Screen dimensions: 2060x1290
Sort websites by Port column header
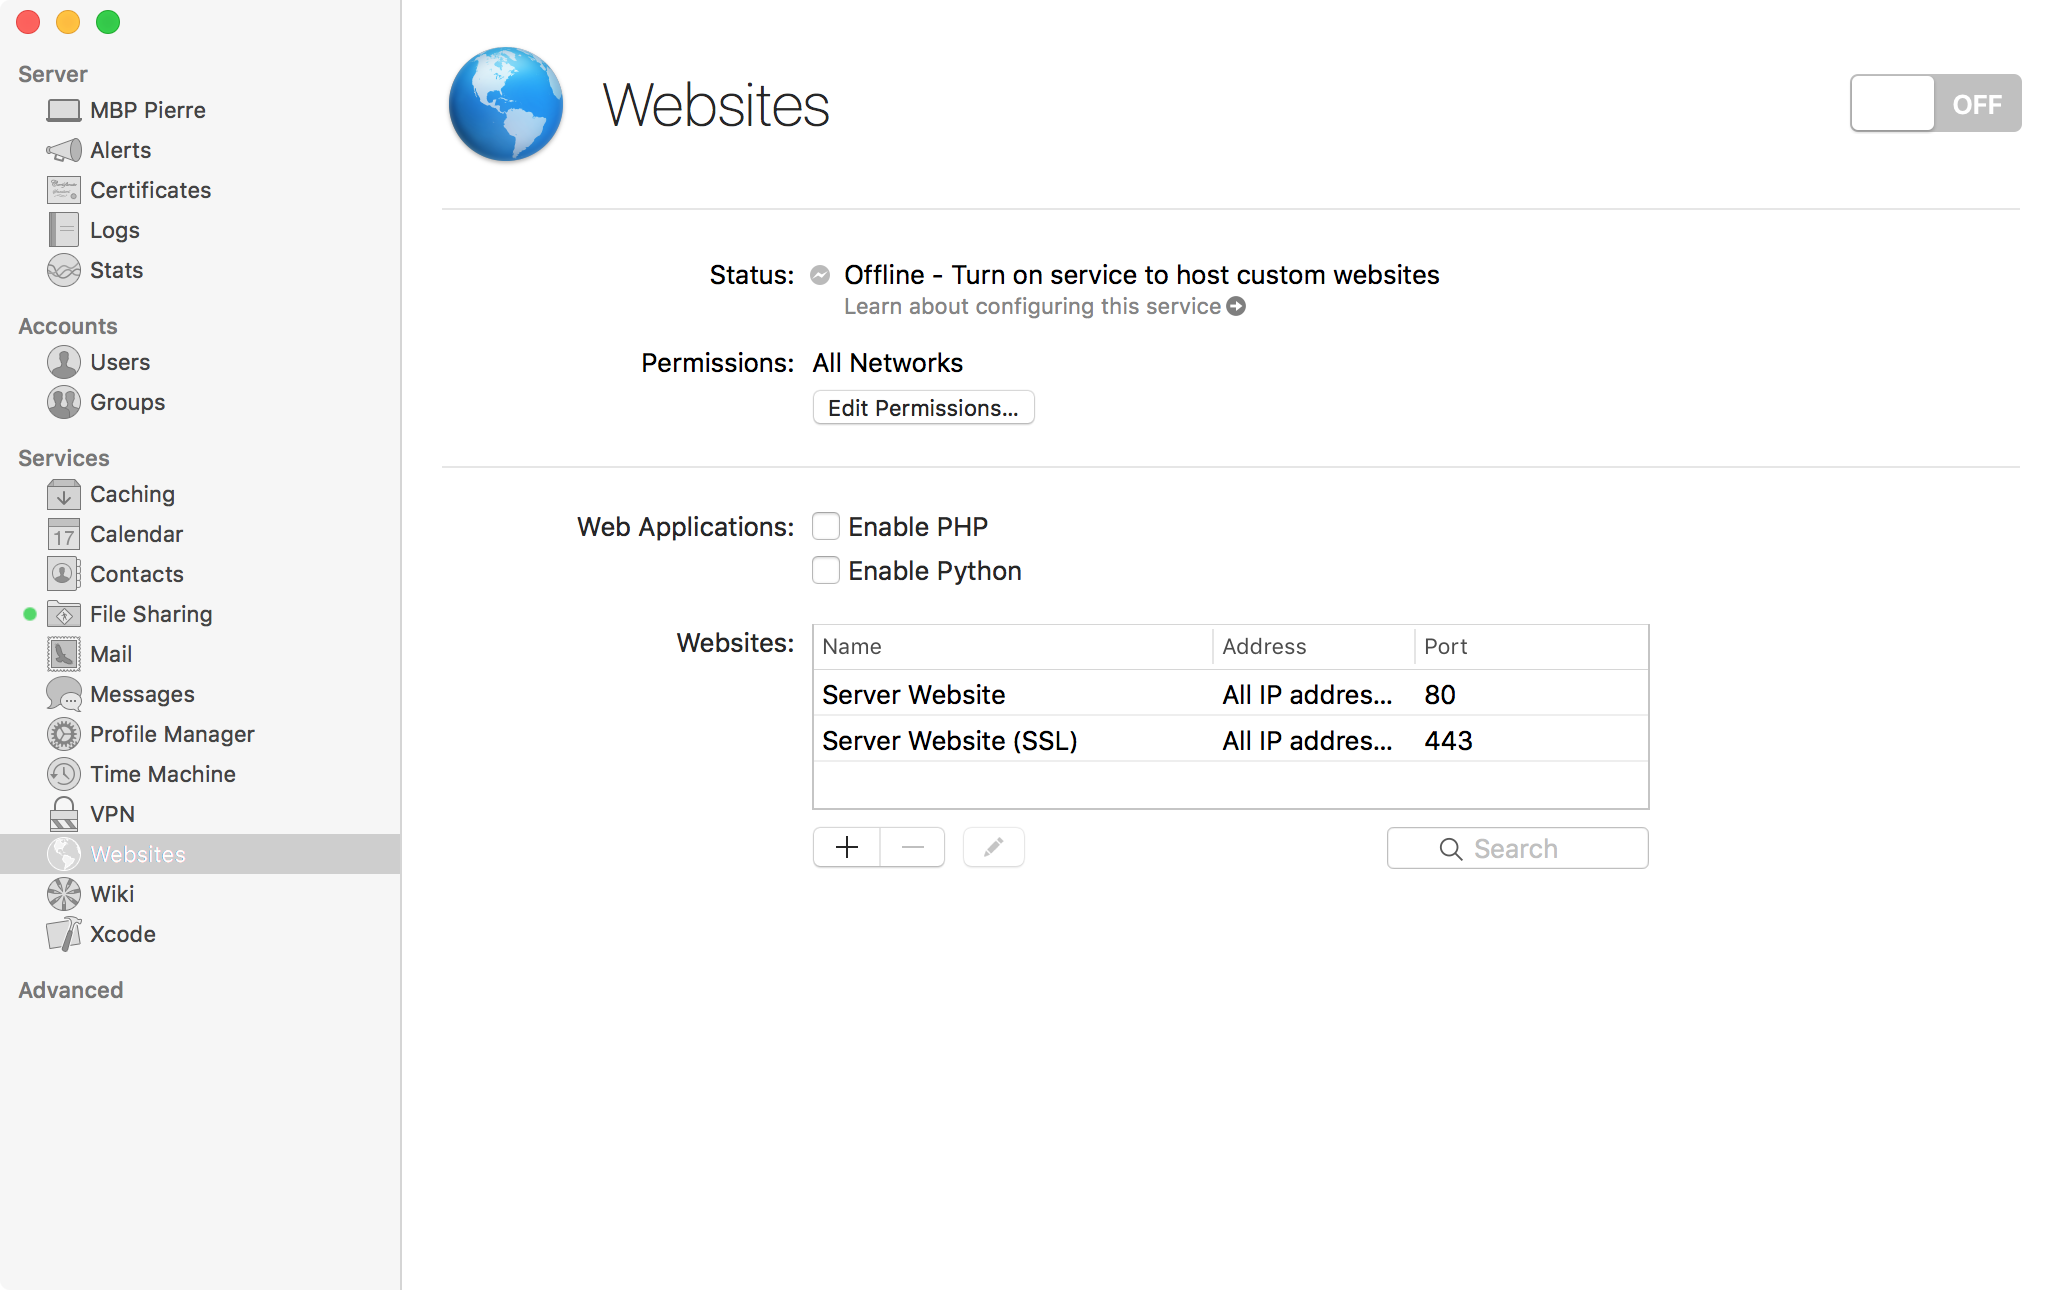click(1531, 647)
